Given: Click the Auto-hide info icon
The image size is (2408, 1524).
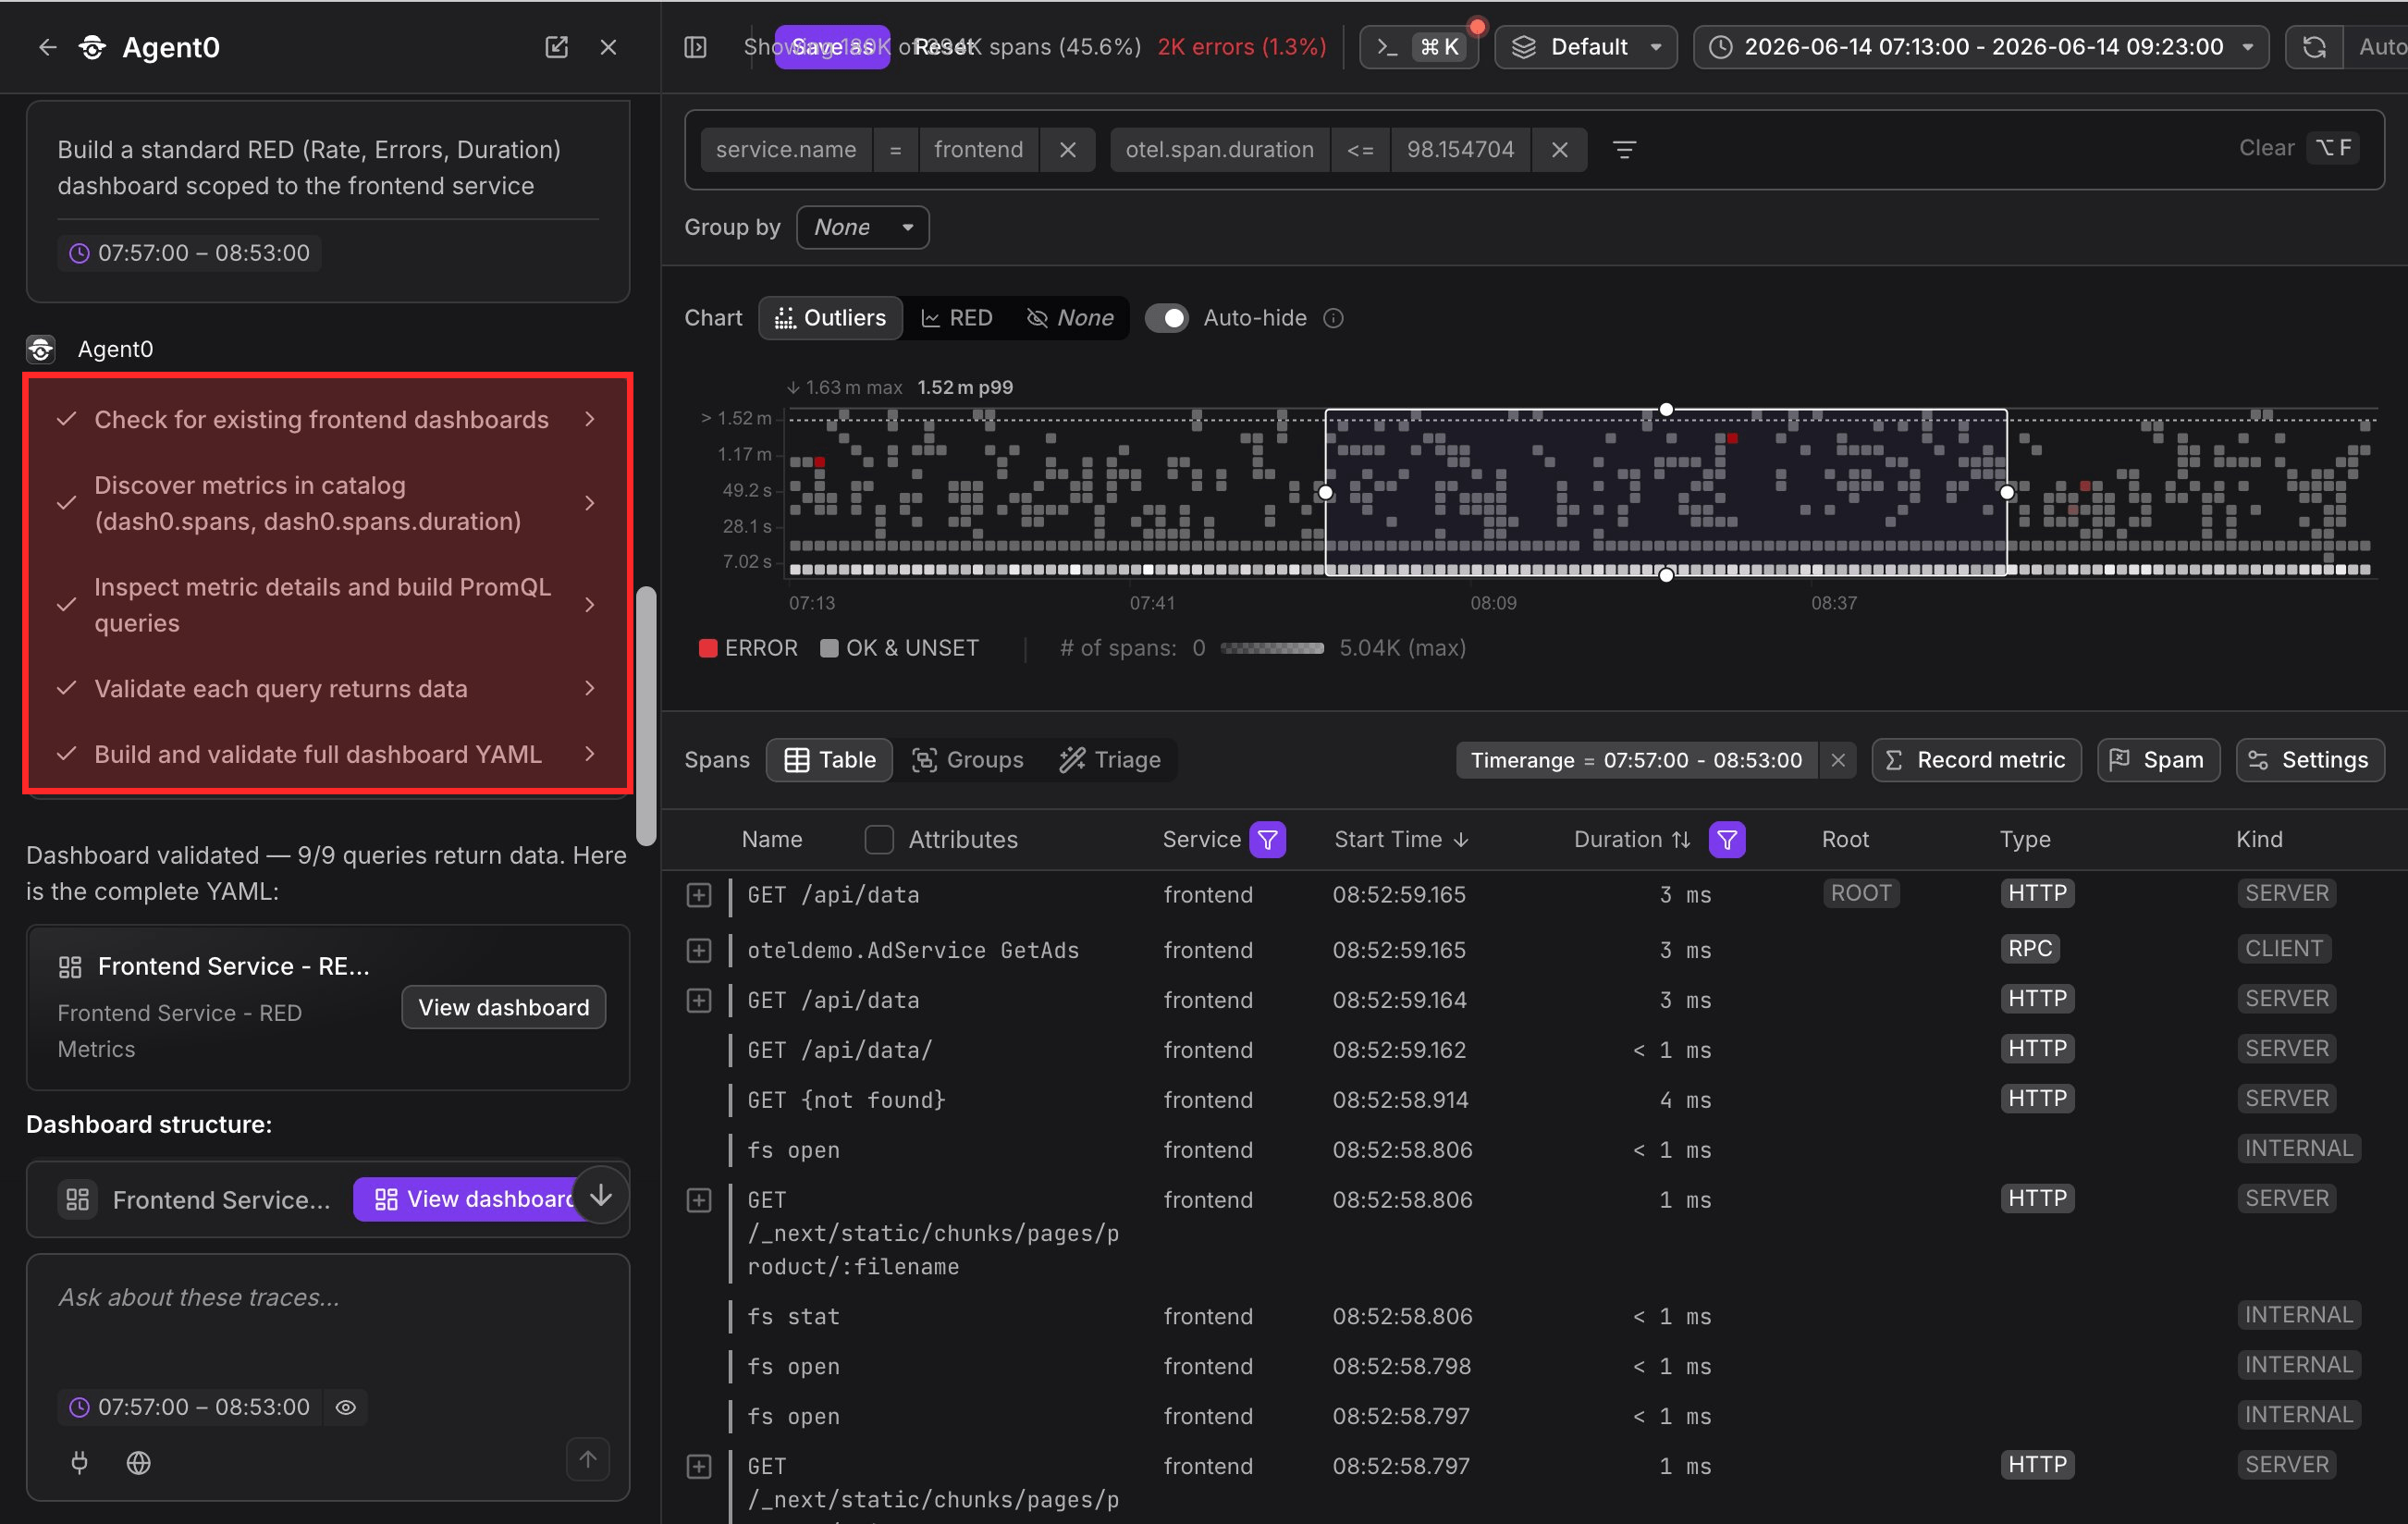Looking at the screenshot, I should point(1333,318).
